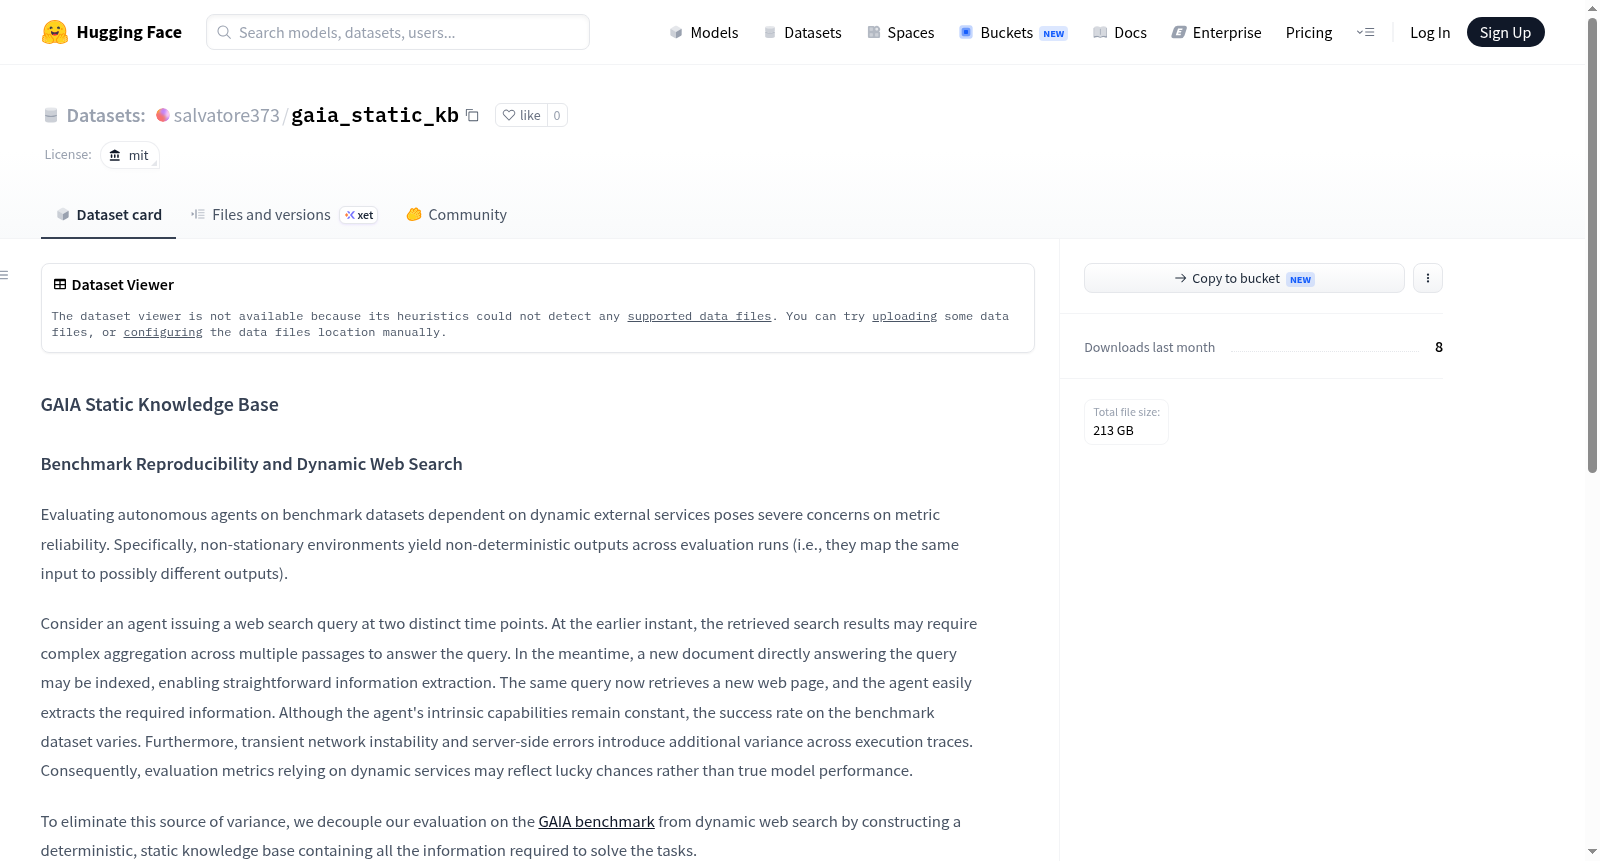Like this dataset with the heart button
Image resolution: width=1600 pixels, height=861 pixels.
[x=521, y=116]
